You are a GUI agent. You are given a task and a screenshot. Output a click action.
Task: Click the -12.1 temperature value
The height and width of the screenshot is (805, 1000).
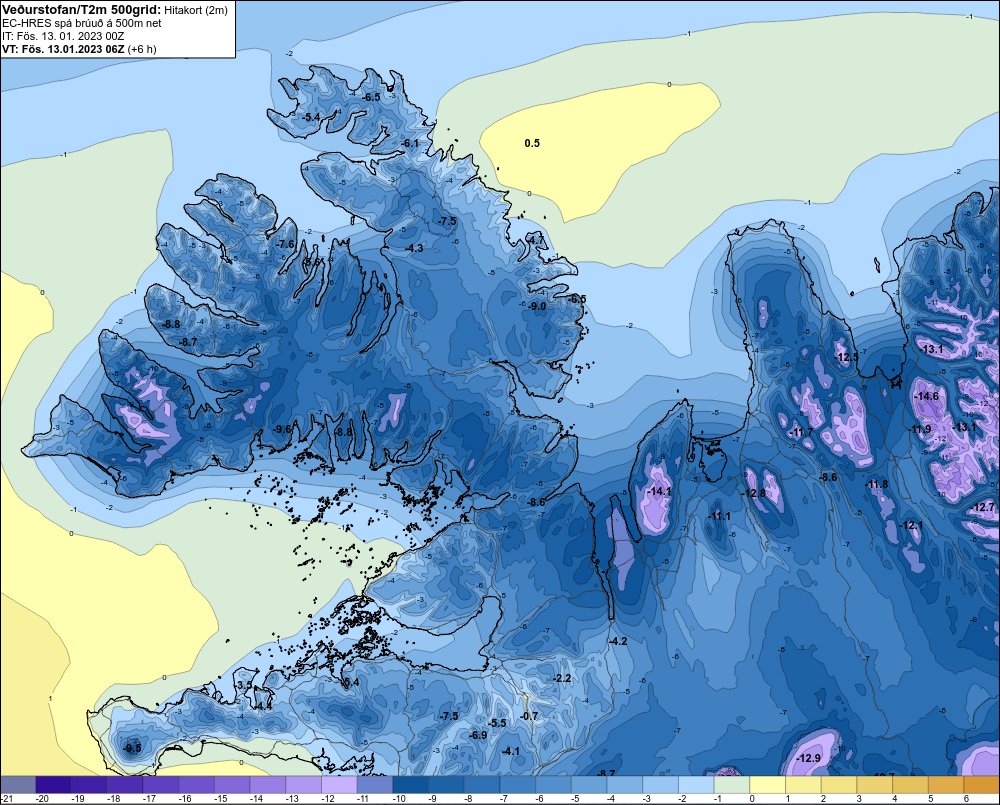[x=911, y=525]
